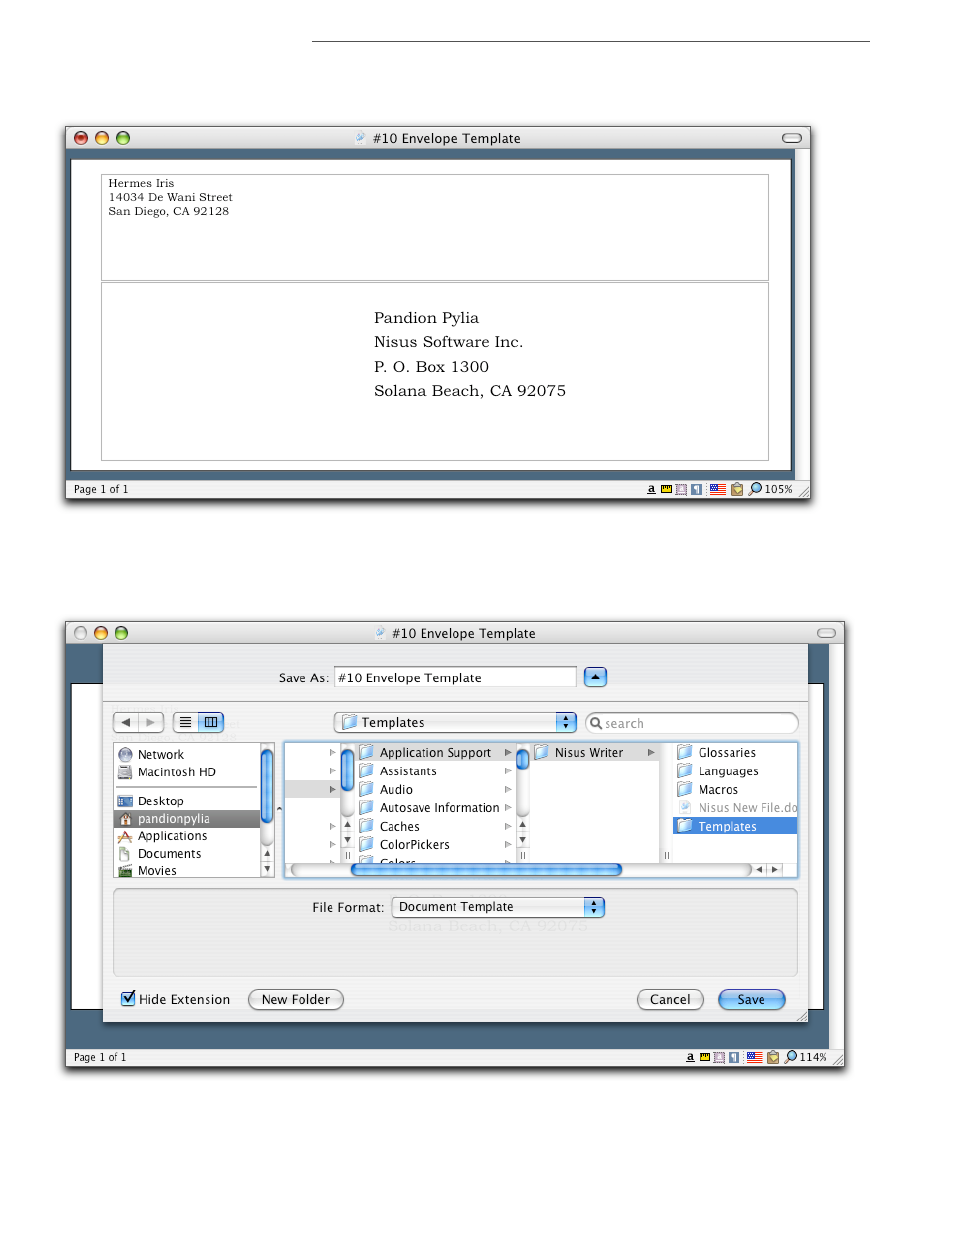Click the horizontal scrollbar thumb in the file browser
Screen dimensions: 954x1235
(486, 869)
